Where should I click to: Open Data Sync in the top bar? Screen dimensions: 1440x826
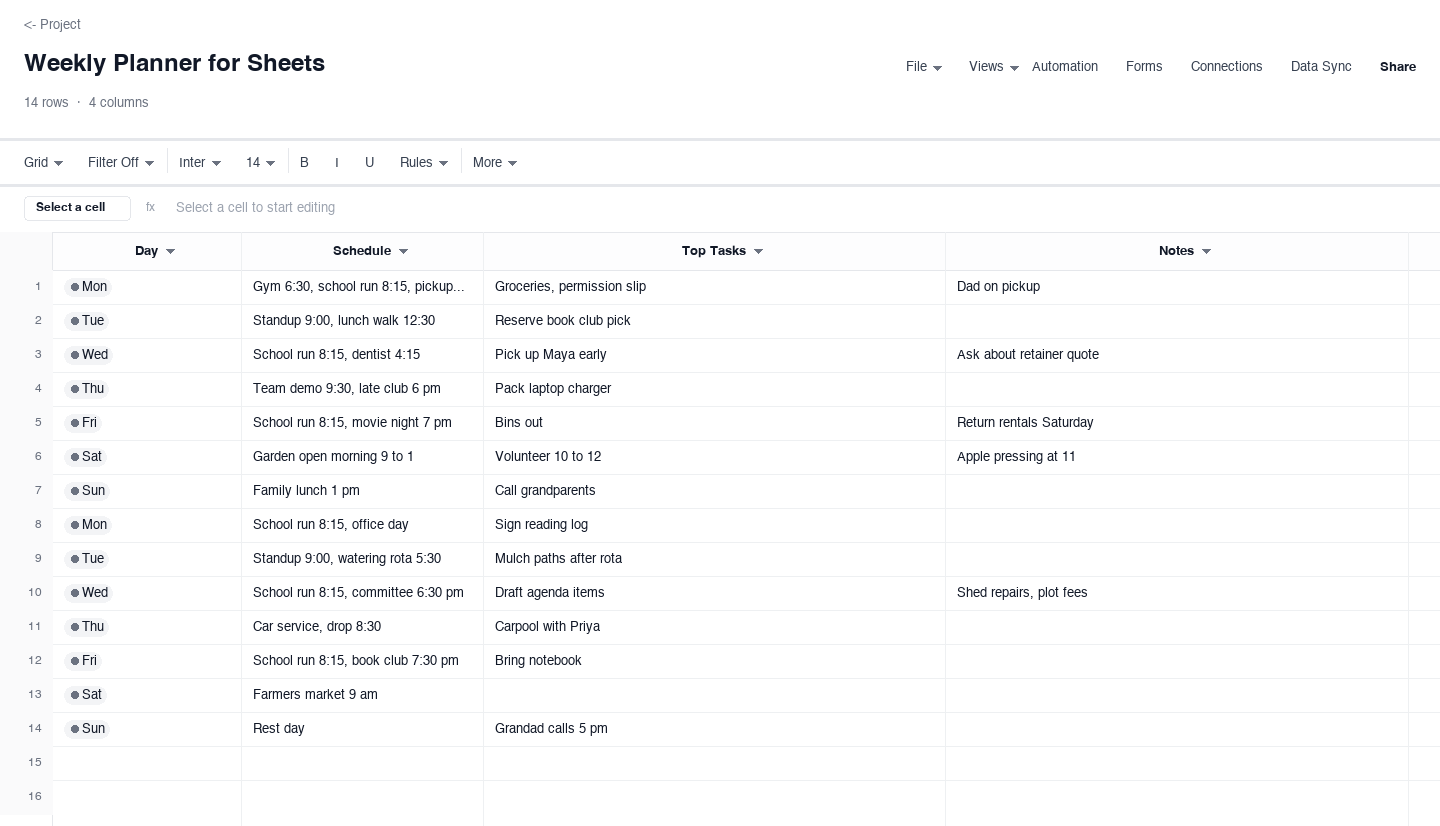click(x=1321, y=66)
